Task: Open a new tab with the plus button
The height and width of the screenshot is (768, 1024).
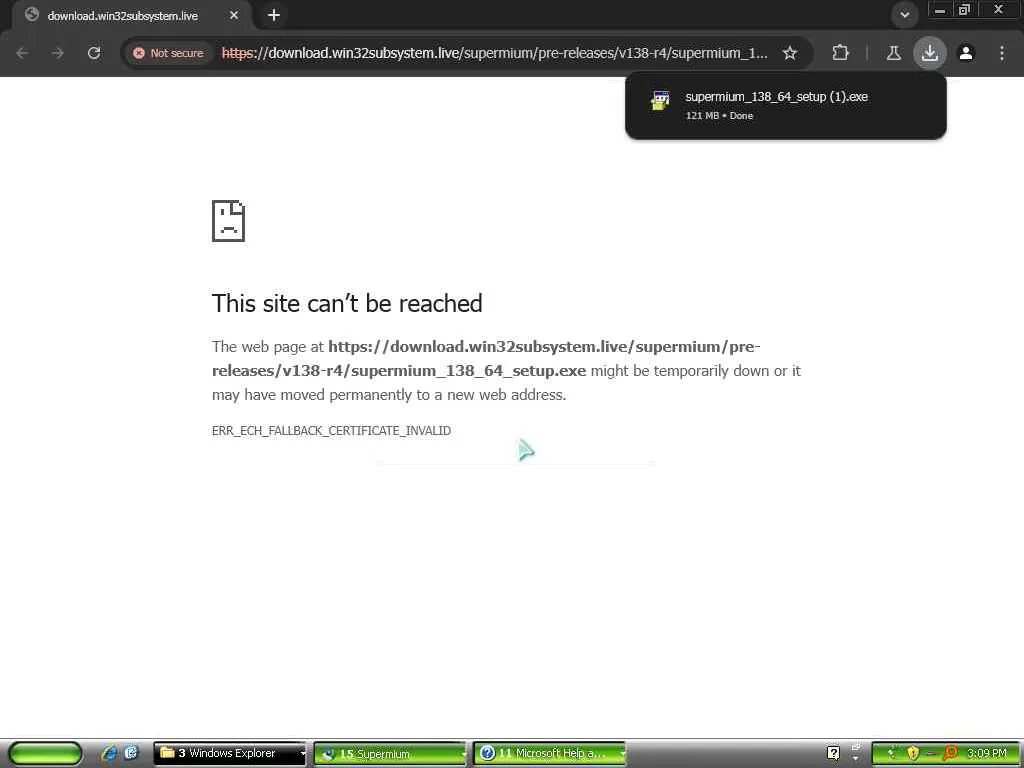Action: [274, 15]
